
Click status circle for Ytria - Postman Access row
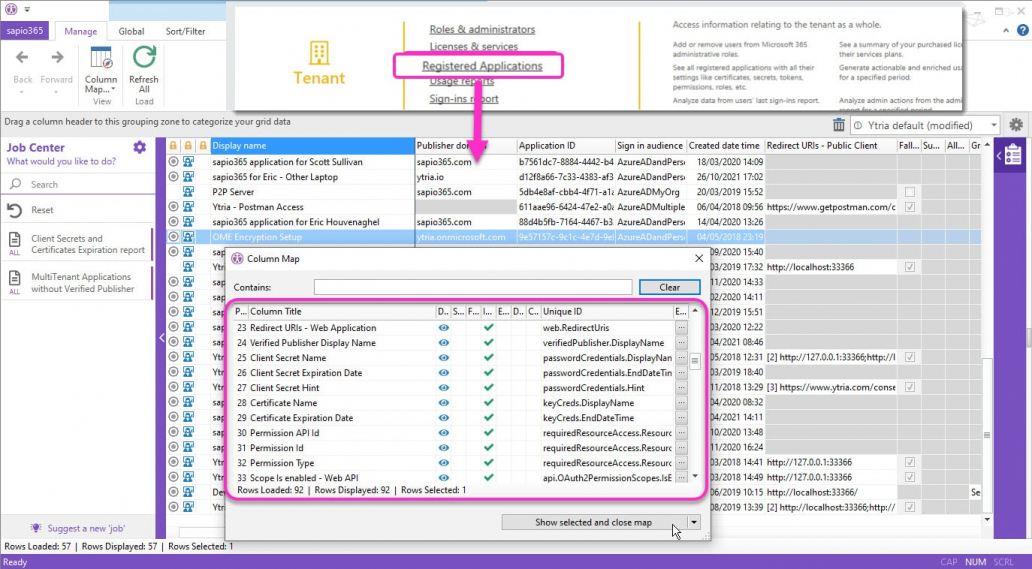pyautogui.click(x=173, y=207)
